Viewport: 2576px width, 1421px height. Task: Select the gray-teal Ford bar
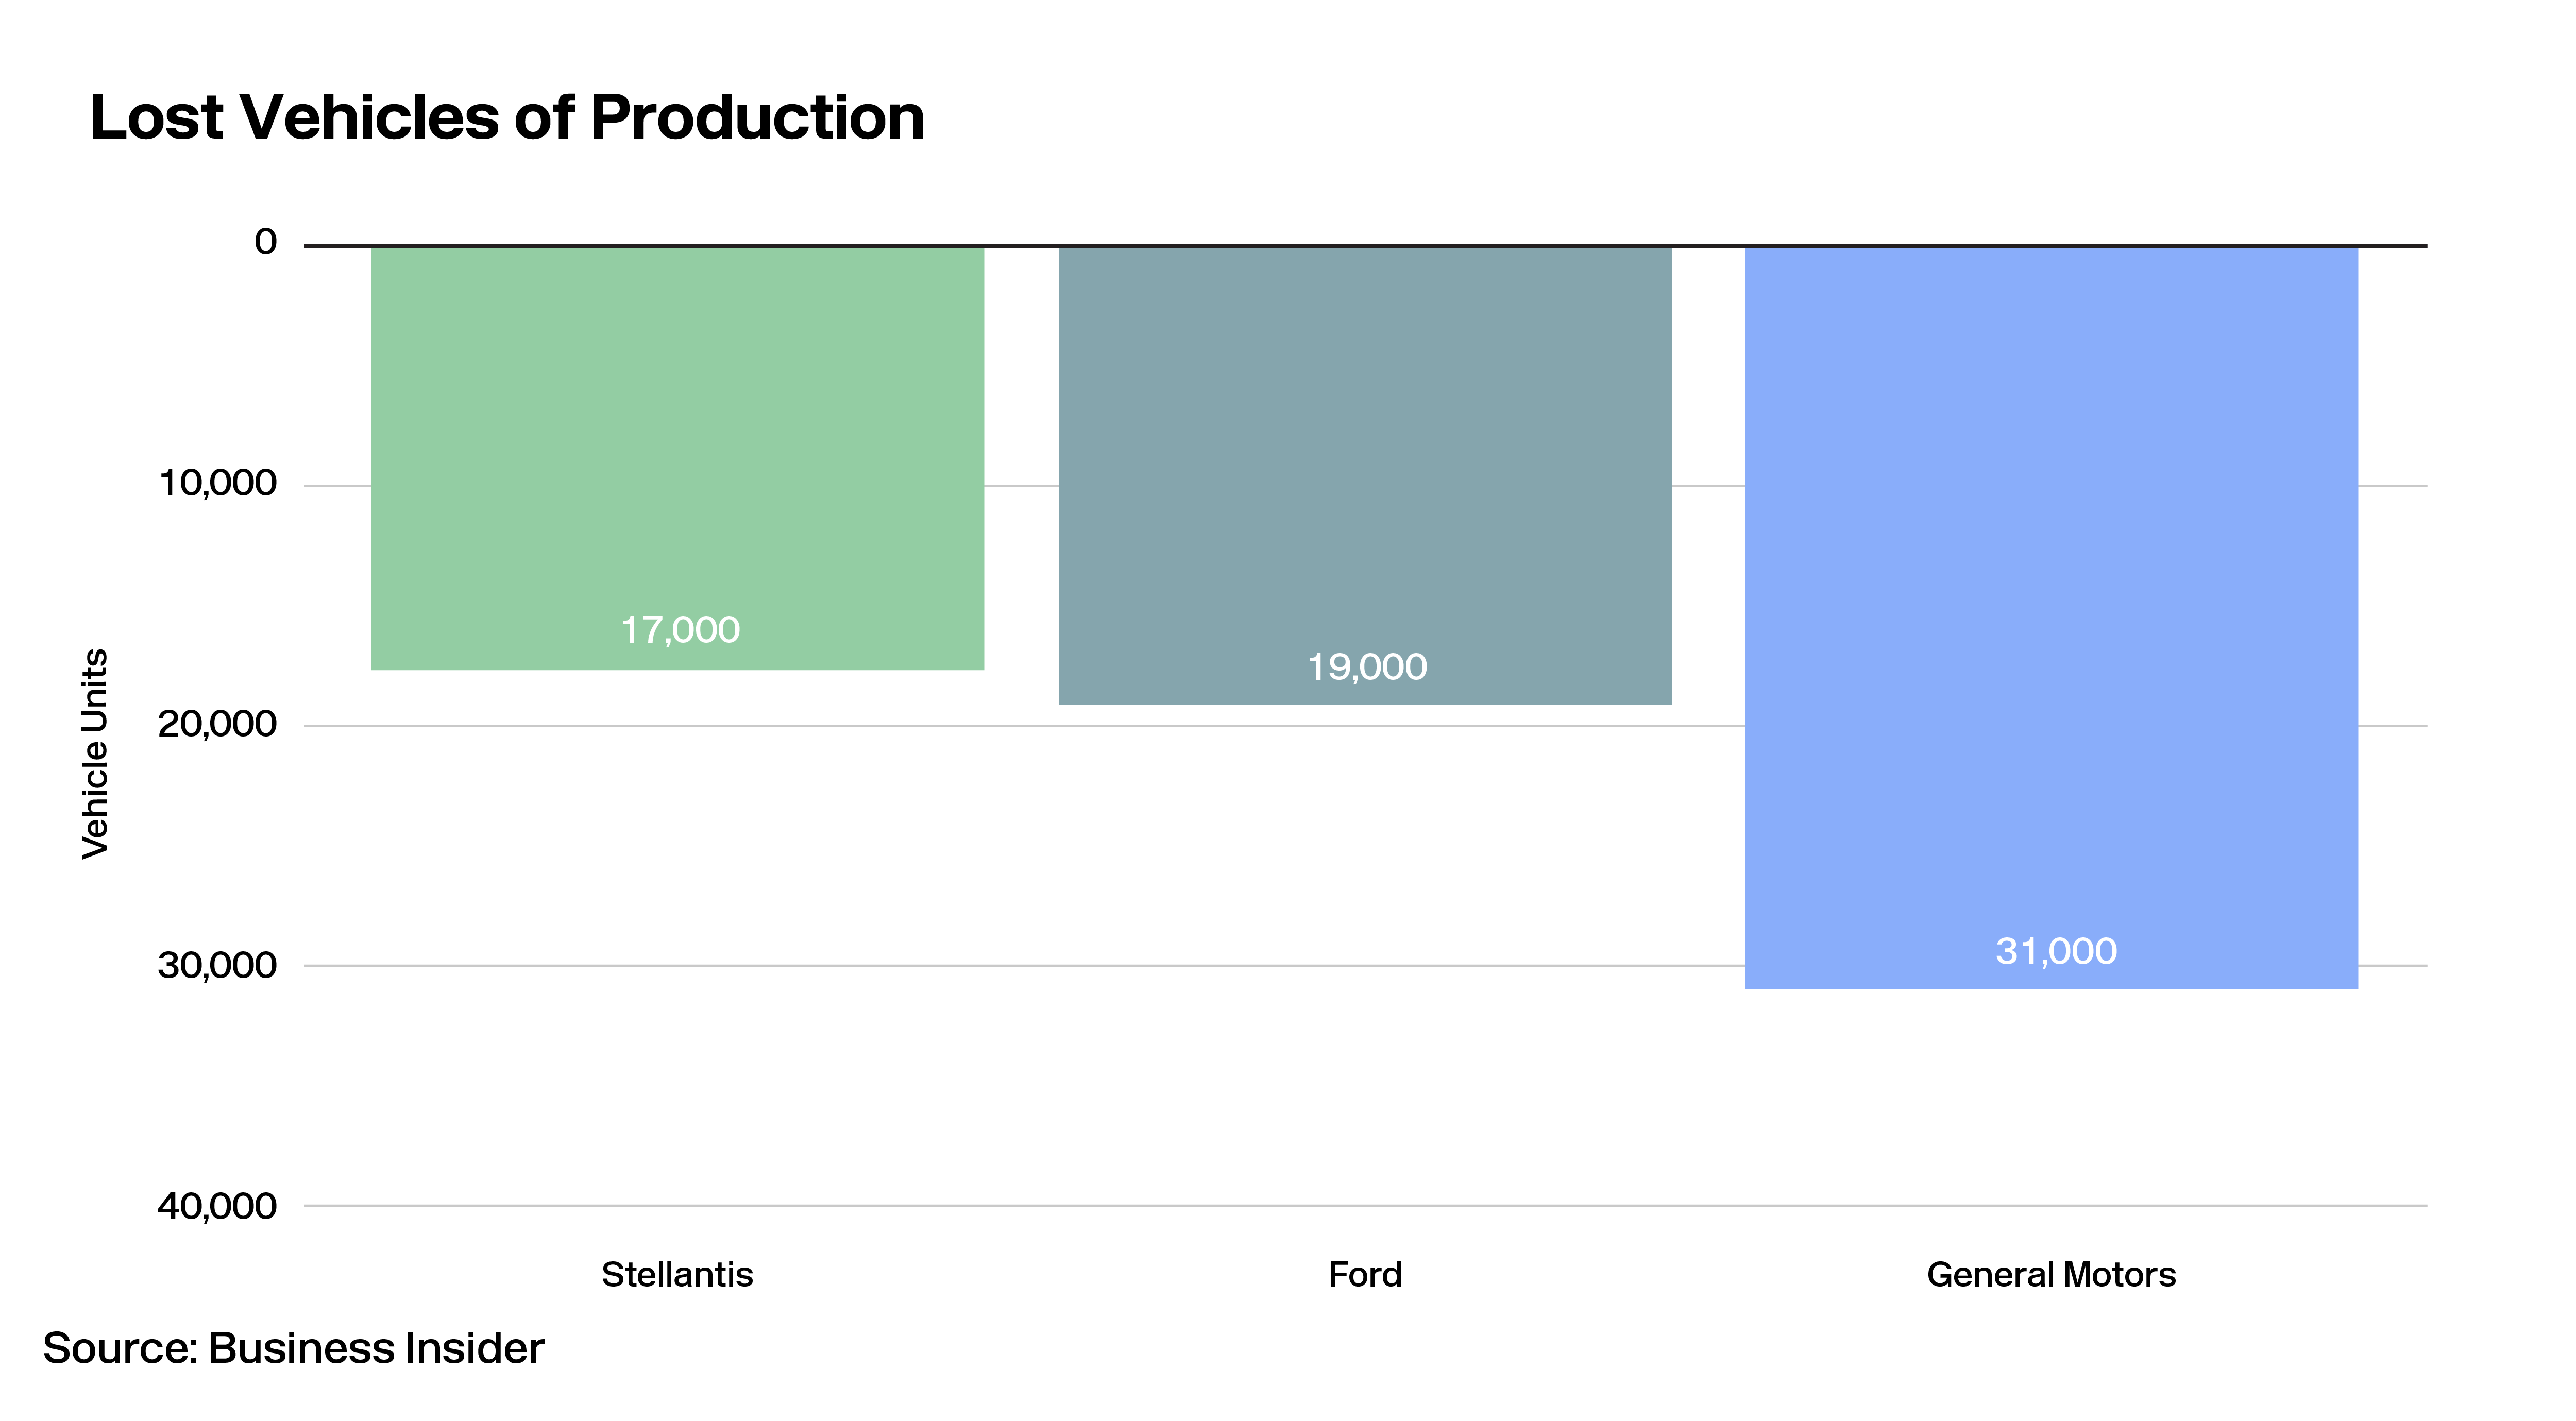[1365, 476]
